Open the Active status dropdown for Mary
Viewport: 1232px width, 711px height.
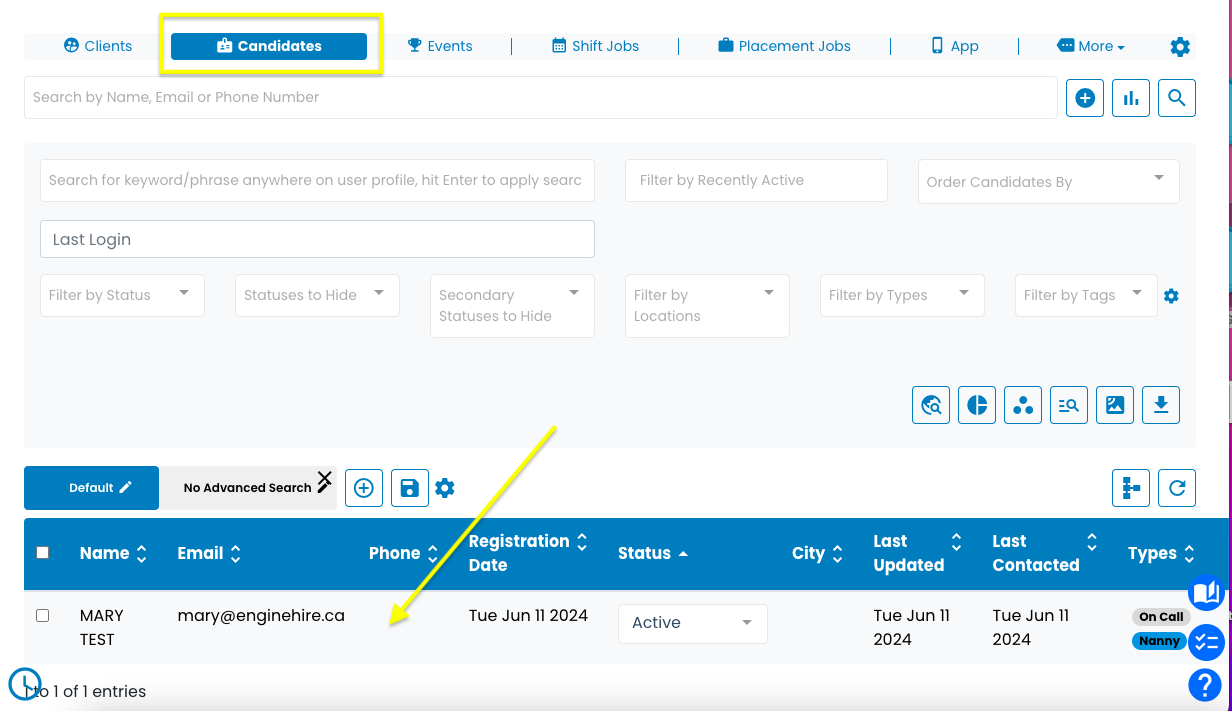[693, 623]
